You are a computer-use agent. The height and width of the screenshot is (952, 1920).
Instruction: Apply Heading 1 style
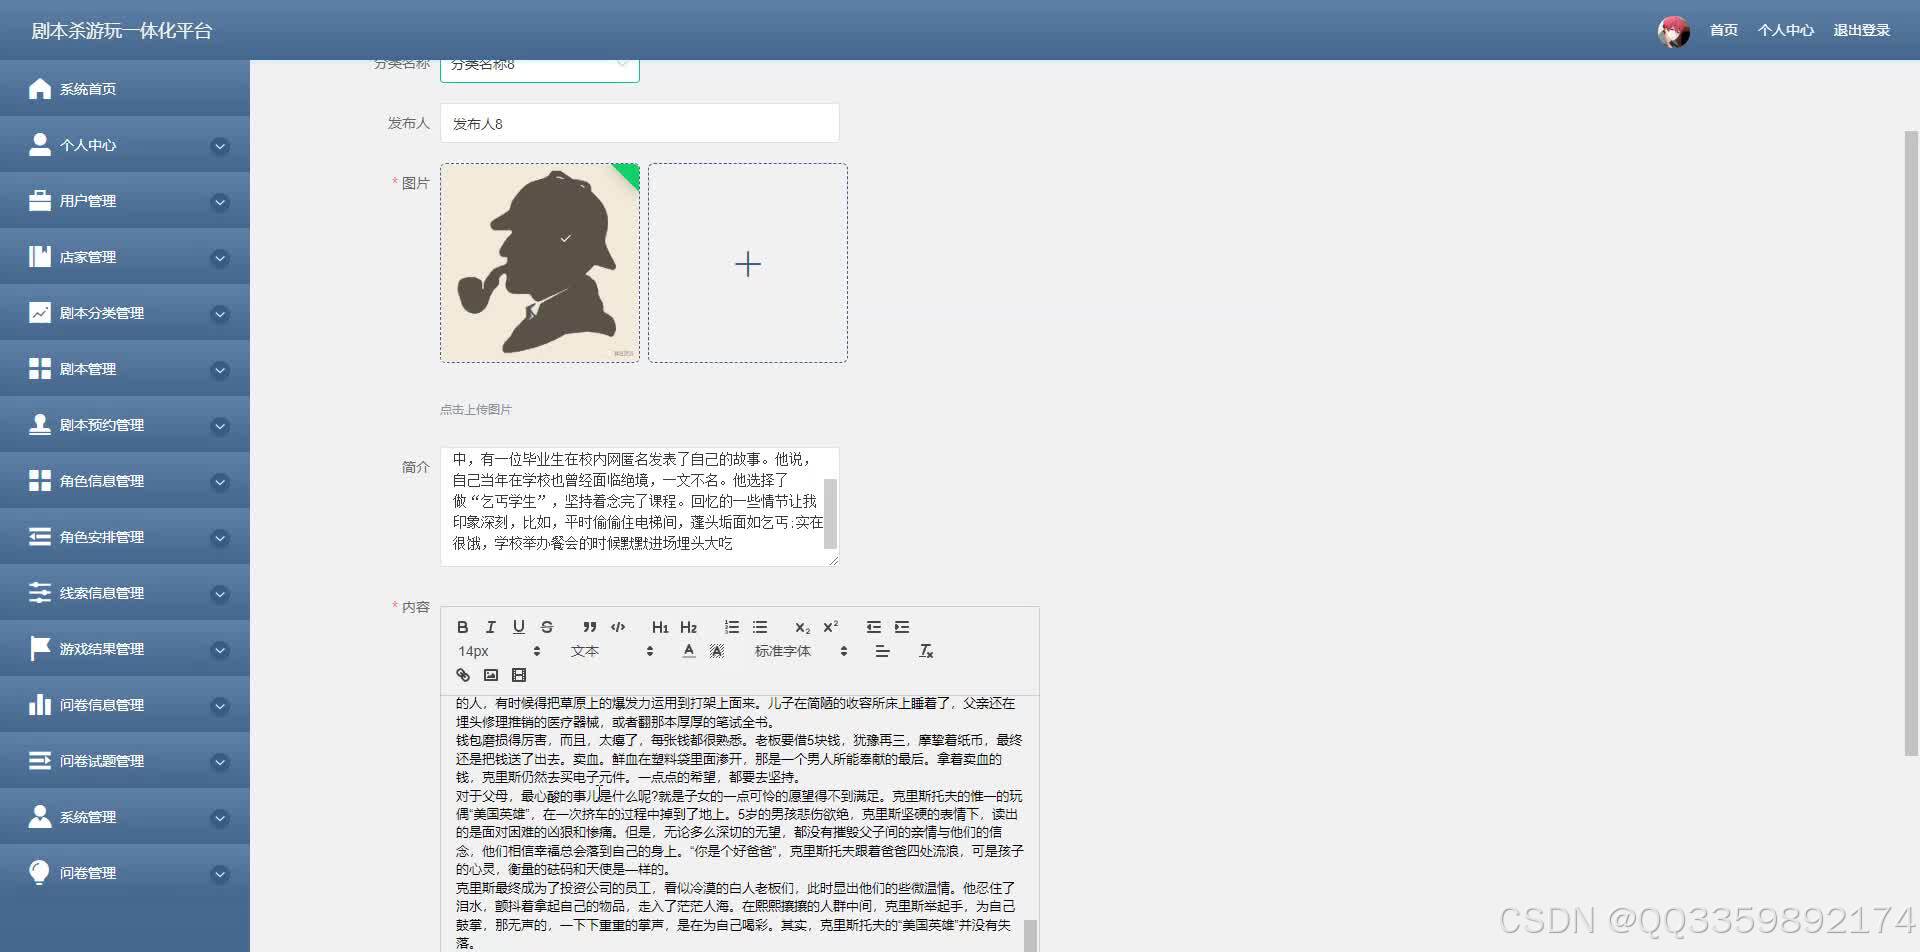[x=660, y=627]
